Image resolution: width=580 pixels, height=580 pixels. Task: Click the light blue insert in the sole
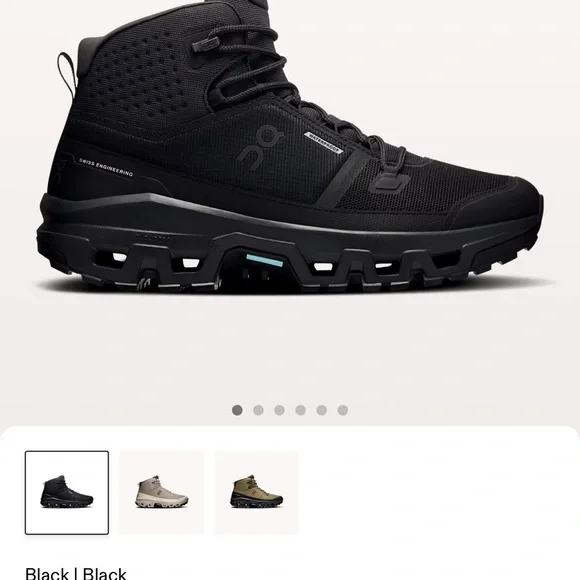click(264, 261)
